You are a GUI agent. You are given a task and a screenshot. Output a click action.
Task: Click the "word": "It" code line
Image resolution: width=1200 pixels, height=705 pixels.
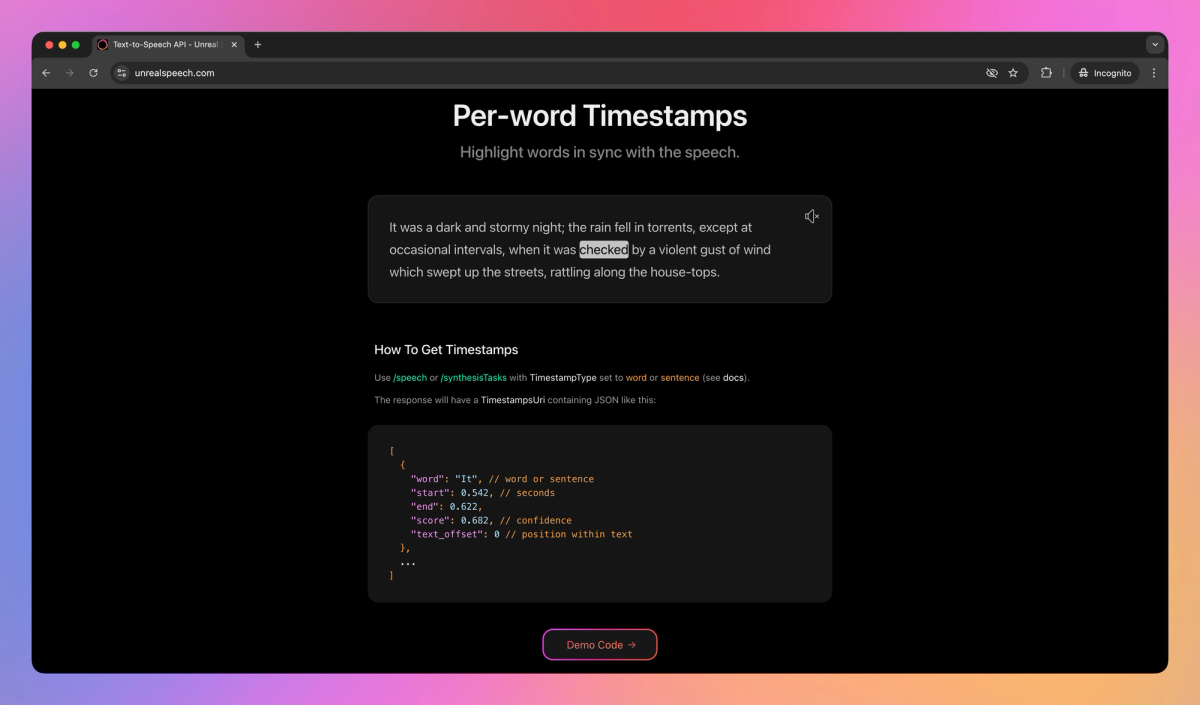click(502, 479)
